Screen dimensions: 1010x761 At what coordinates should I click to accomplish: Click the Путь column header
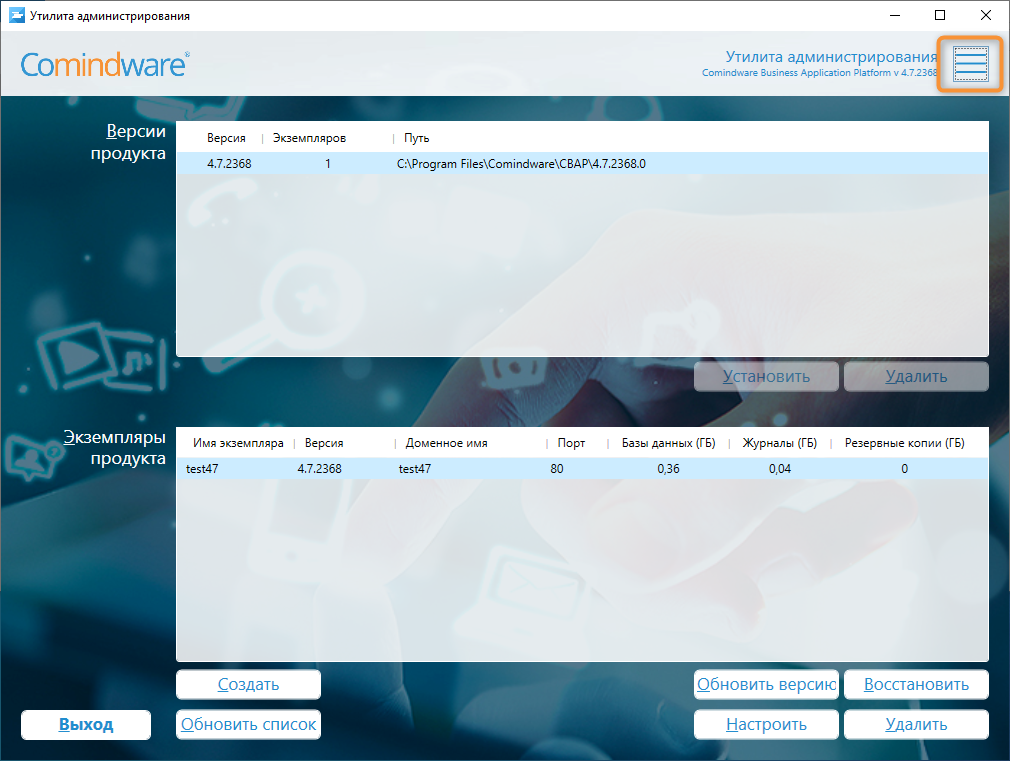[x=416, y=138]
